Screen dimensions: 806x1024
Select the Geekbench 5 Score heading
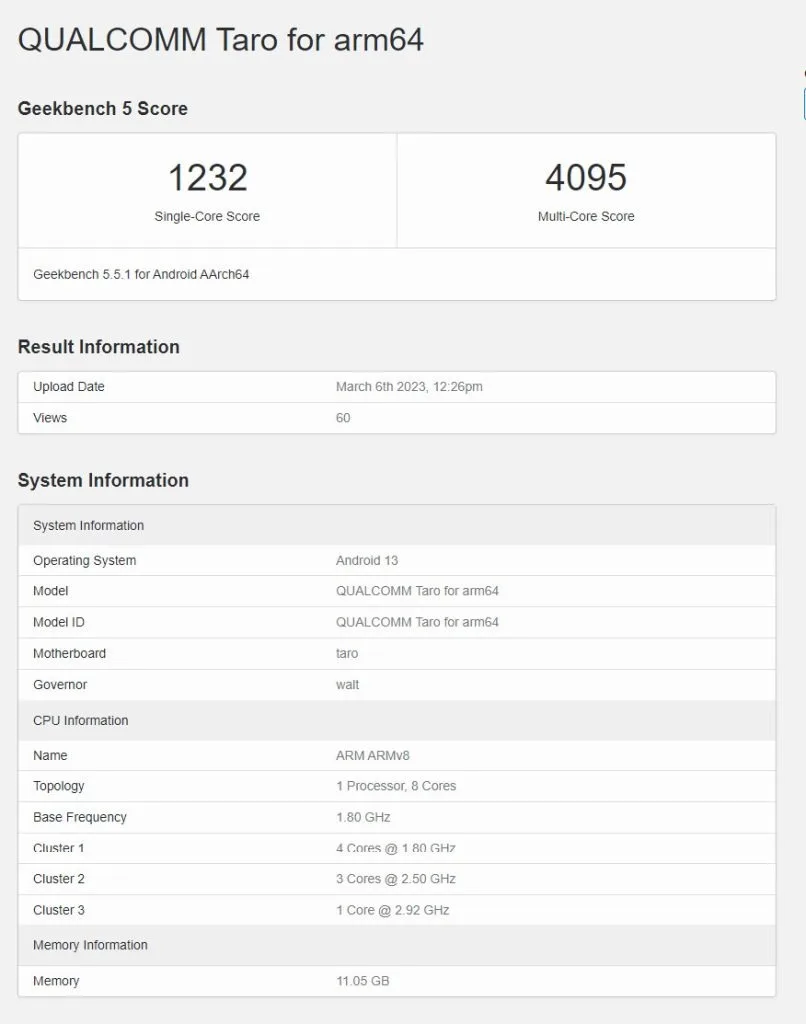(x=102, y=109)
